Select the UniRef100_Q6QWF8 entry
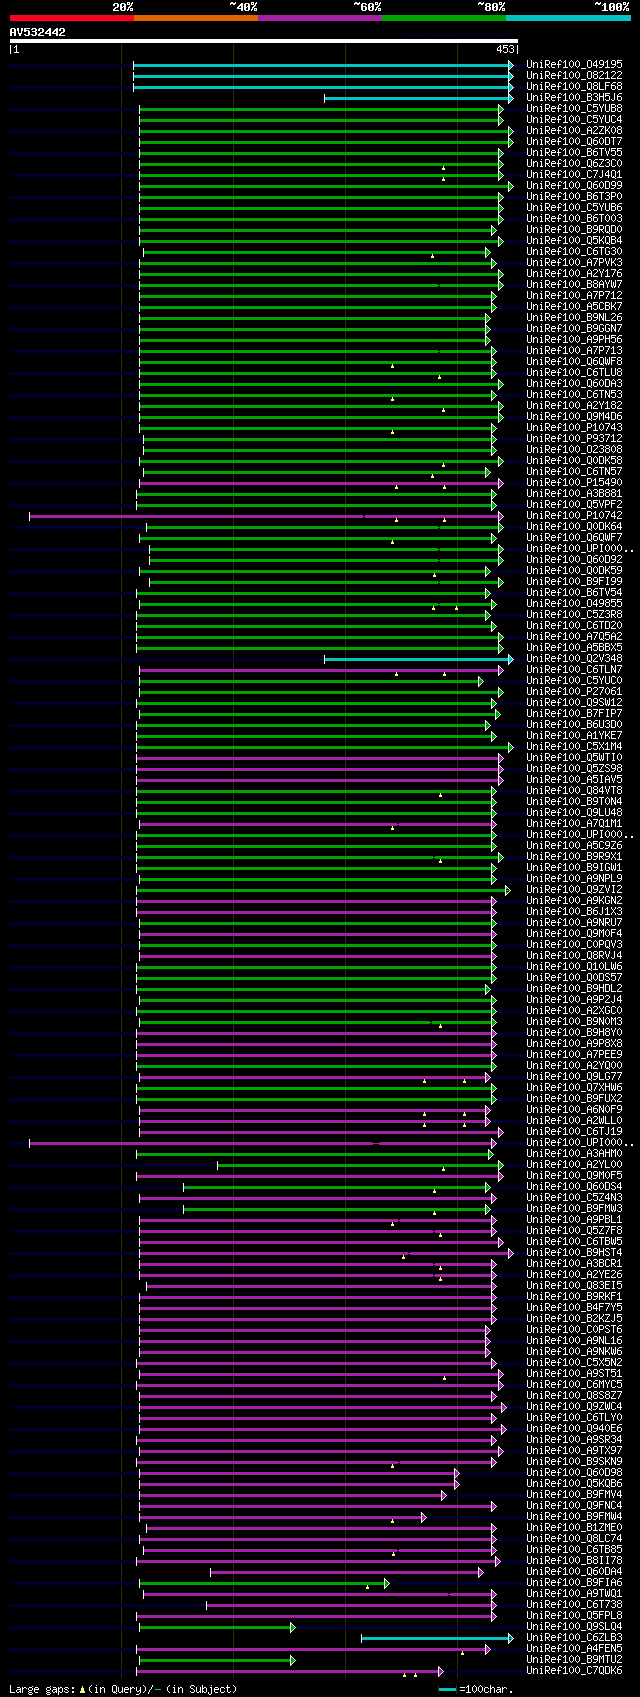This screenshot has height=1697, width=640. click(574, 362)
